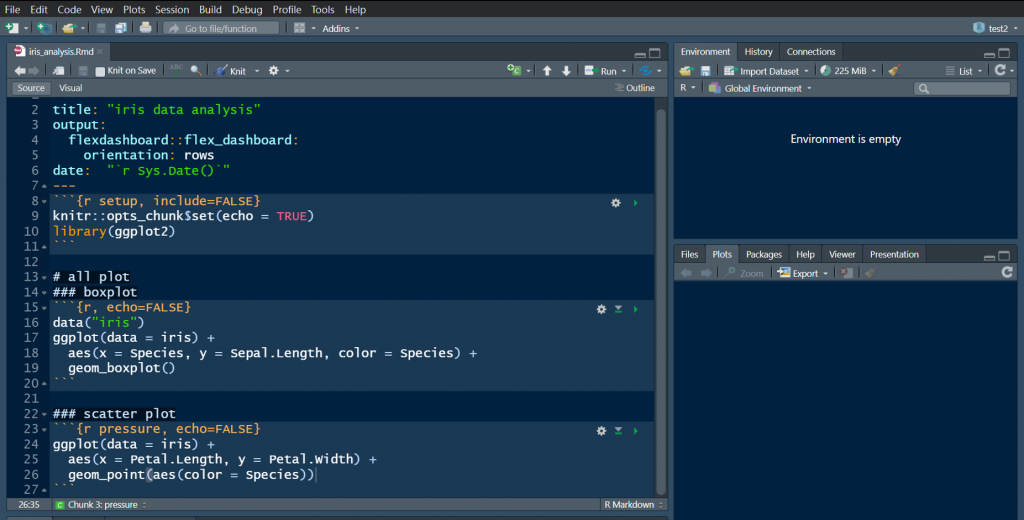The image size is (1024, 520).
Task: Go to previous chunk with up arrow
Action: (x=547, y=71)
